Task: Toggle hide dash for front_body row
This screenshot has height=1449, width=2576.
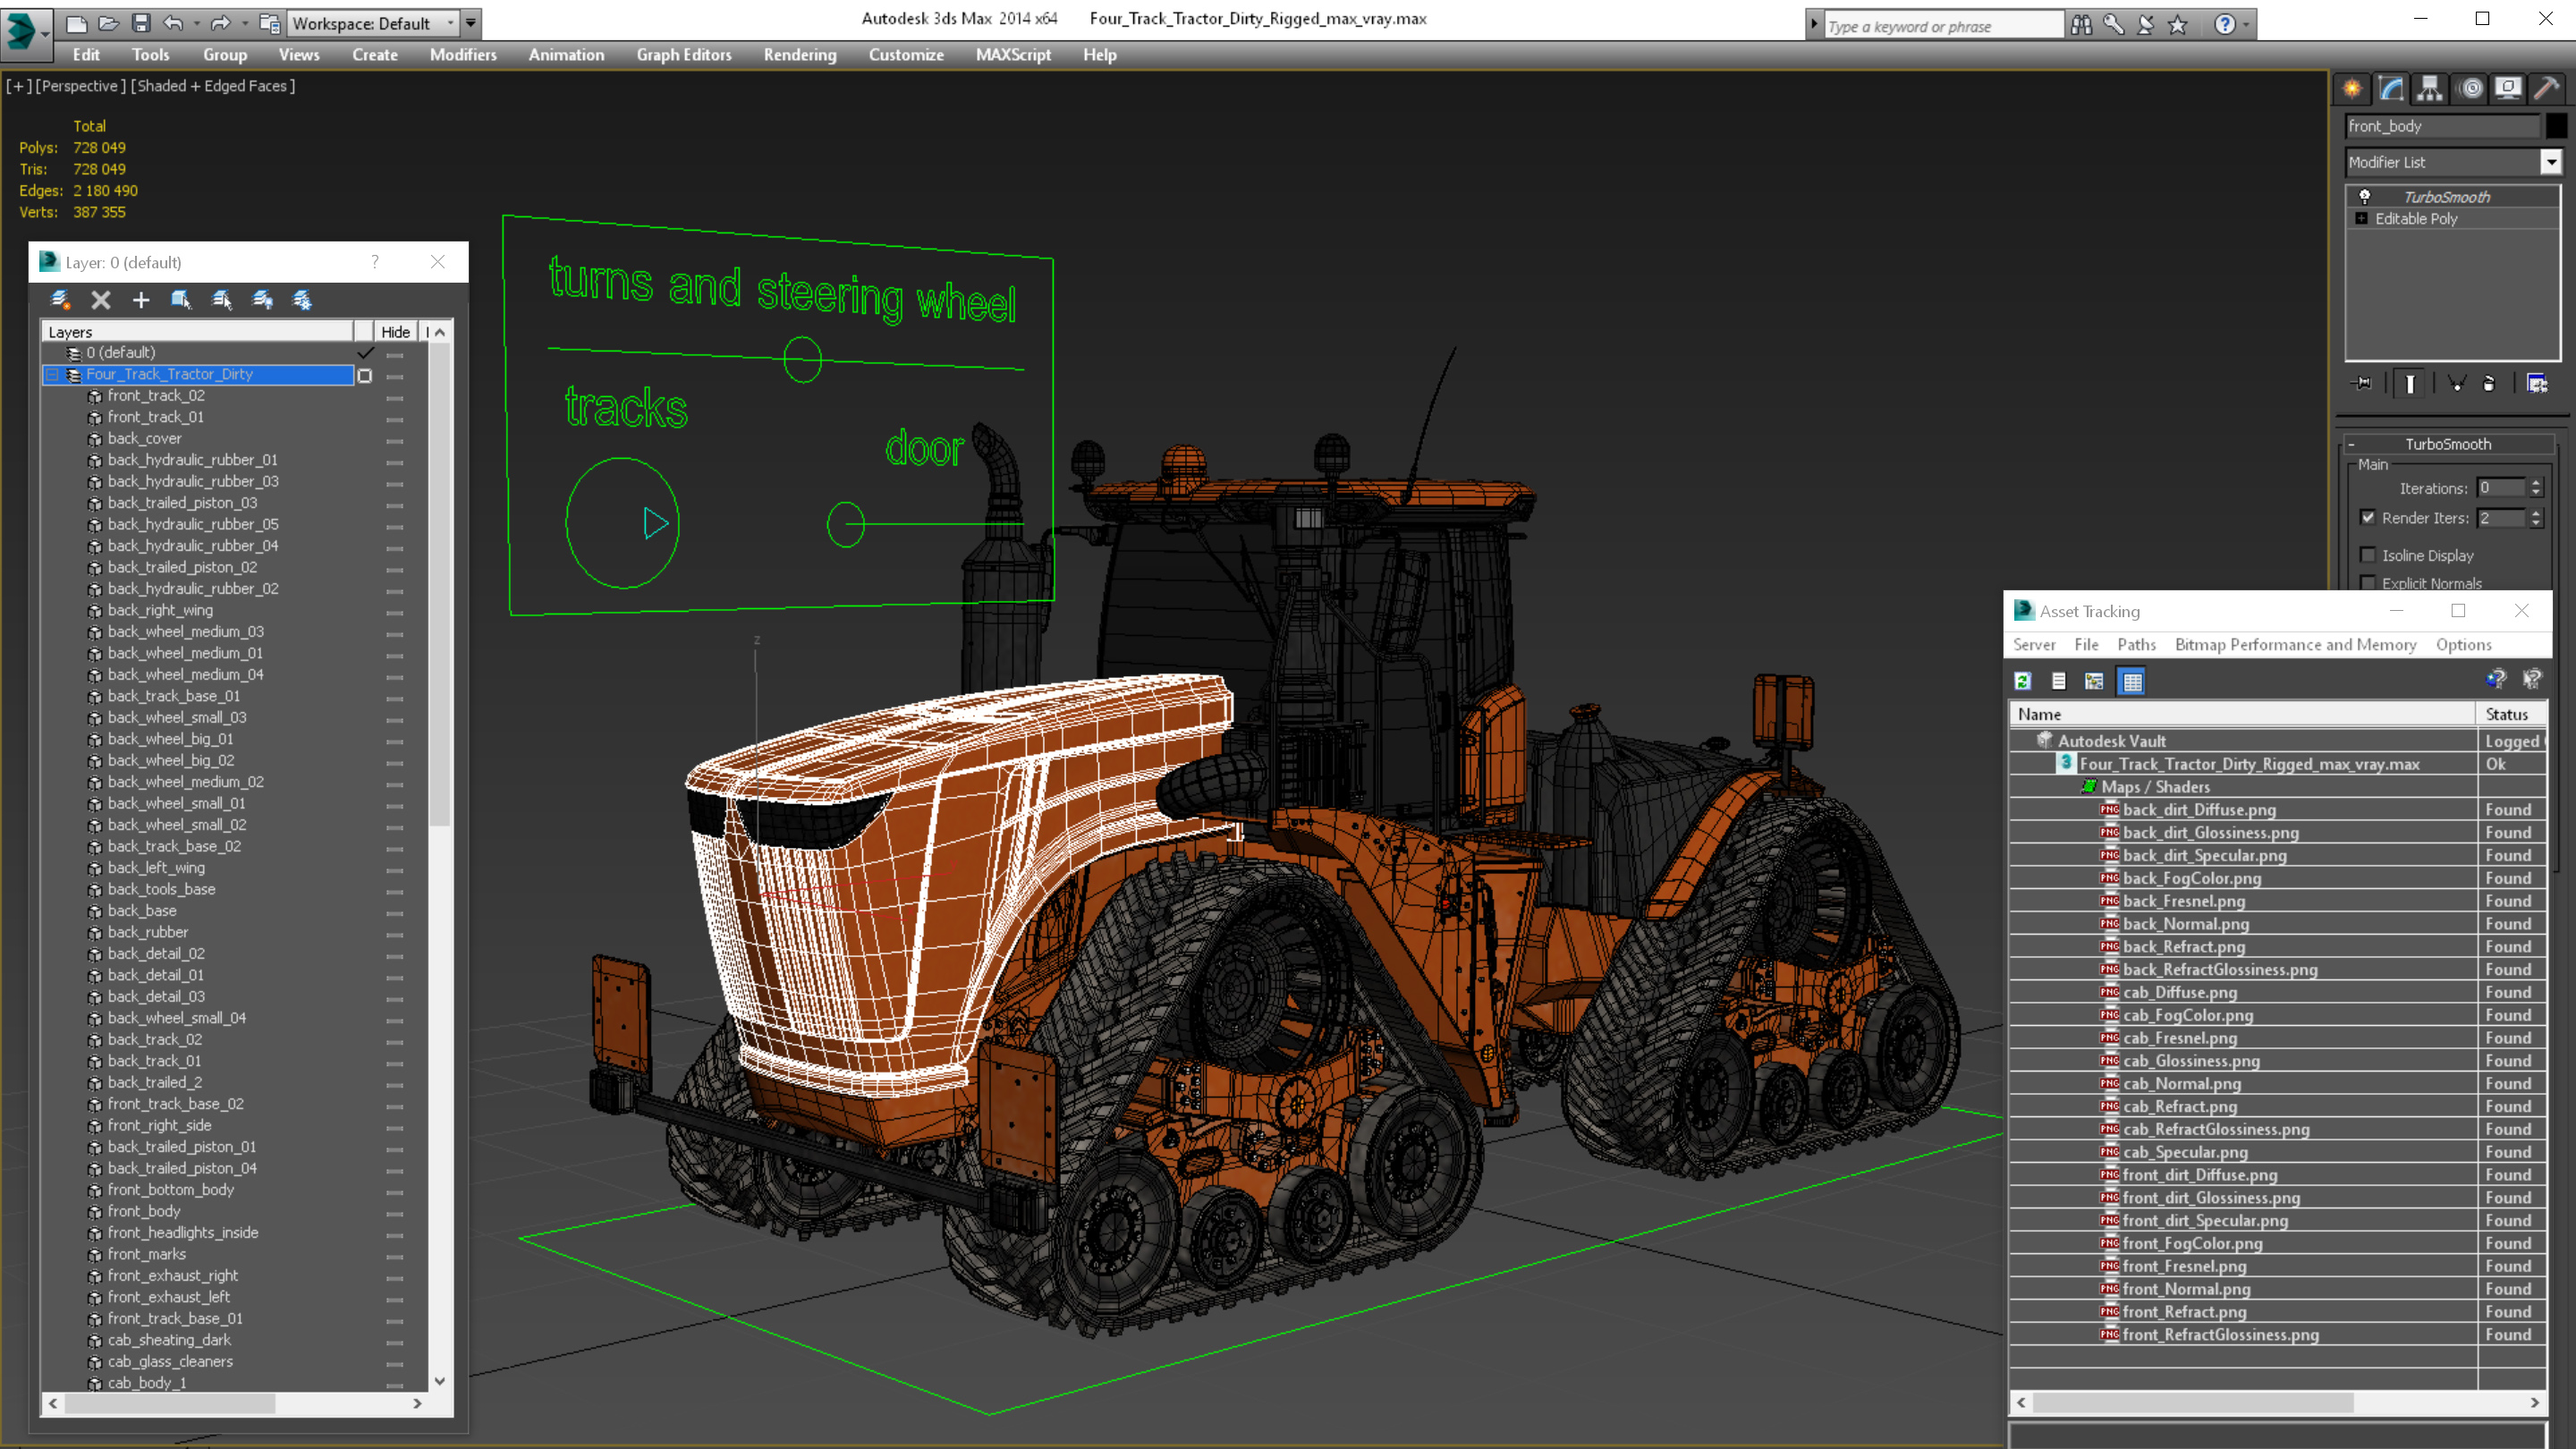Action: coord(395,1212)
